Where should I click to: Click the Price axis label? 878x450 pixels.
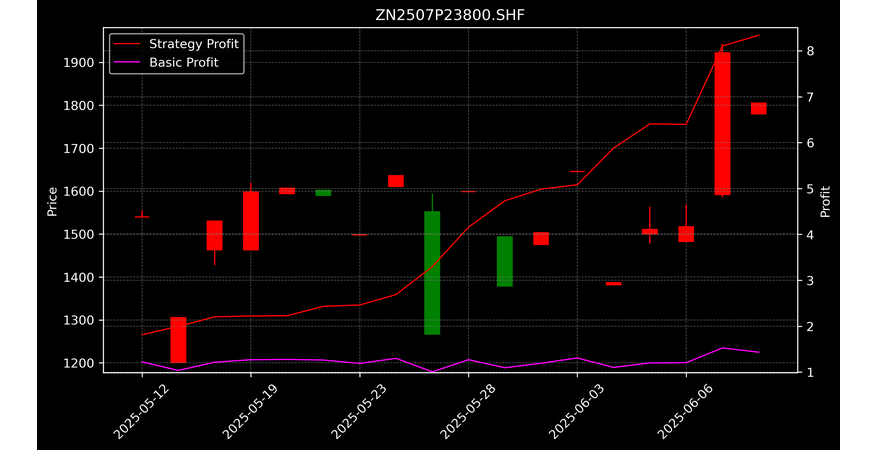52,201
